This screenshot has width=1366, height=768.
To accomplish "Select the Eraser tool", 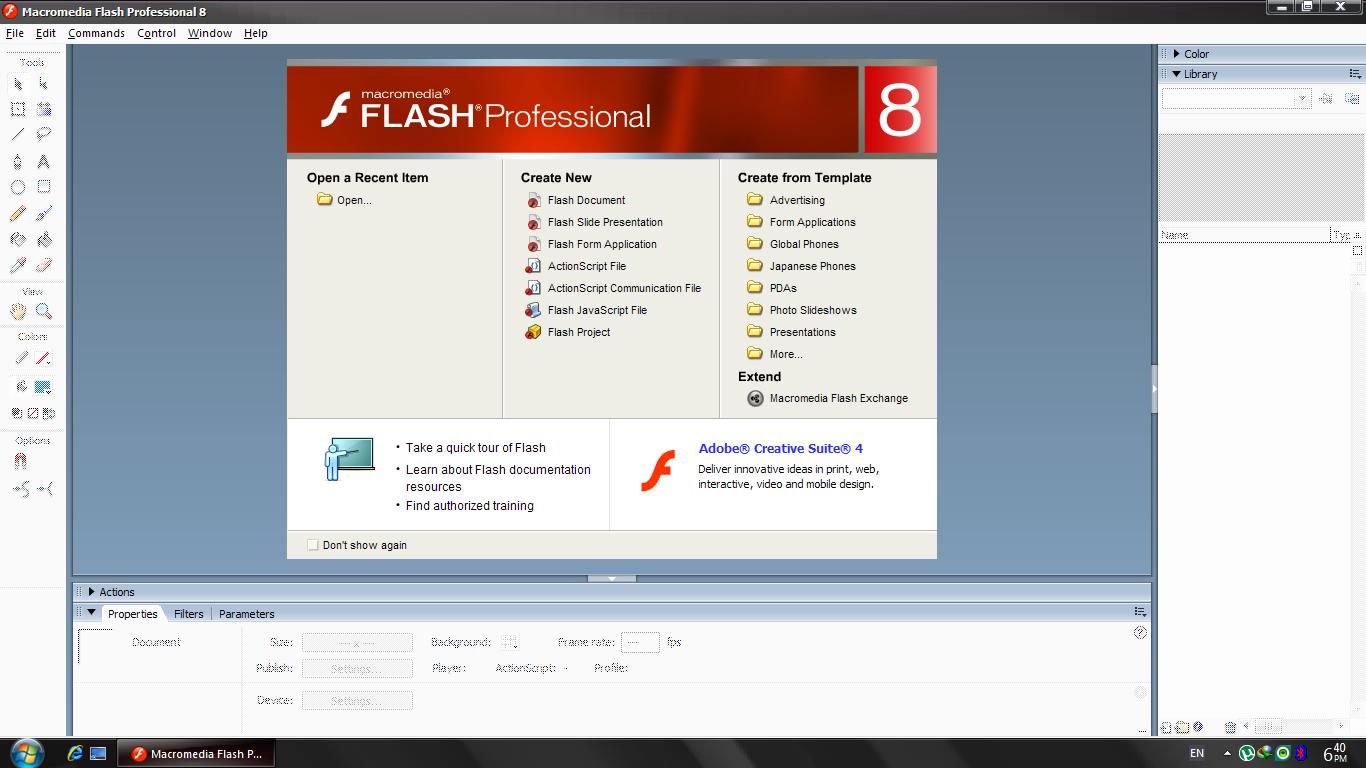I will click(42, 265).
